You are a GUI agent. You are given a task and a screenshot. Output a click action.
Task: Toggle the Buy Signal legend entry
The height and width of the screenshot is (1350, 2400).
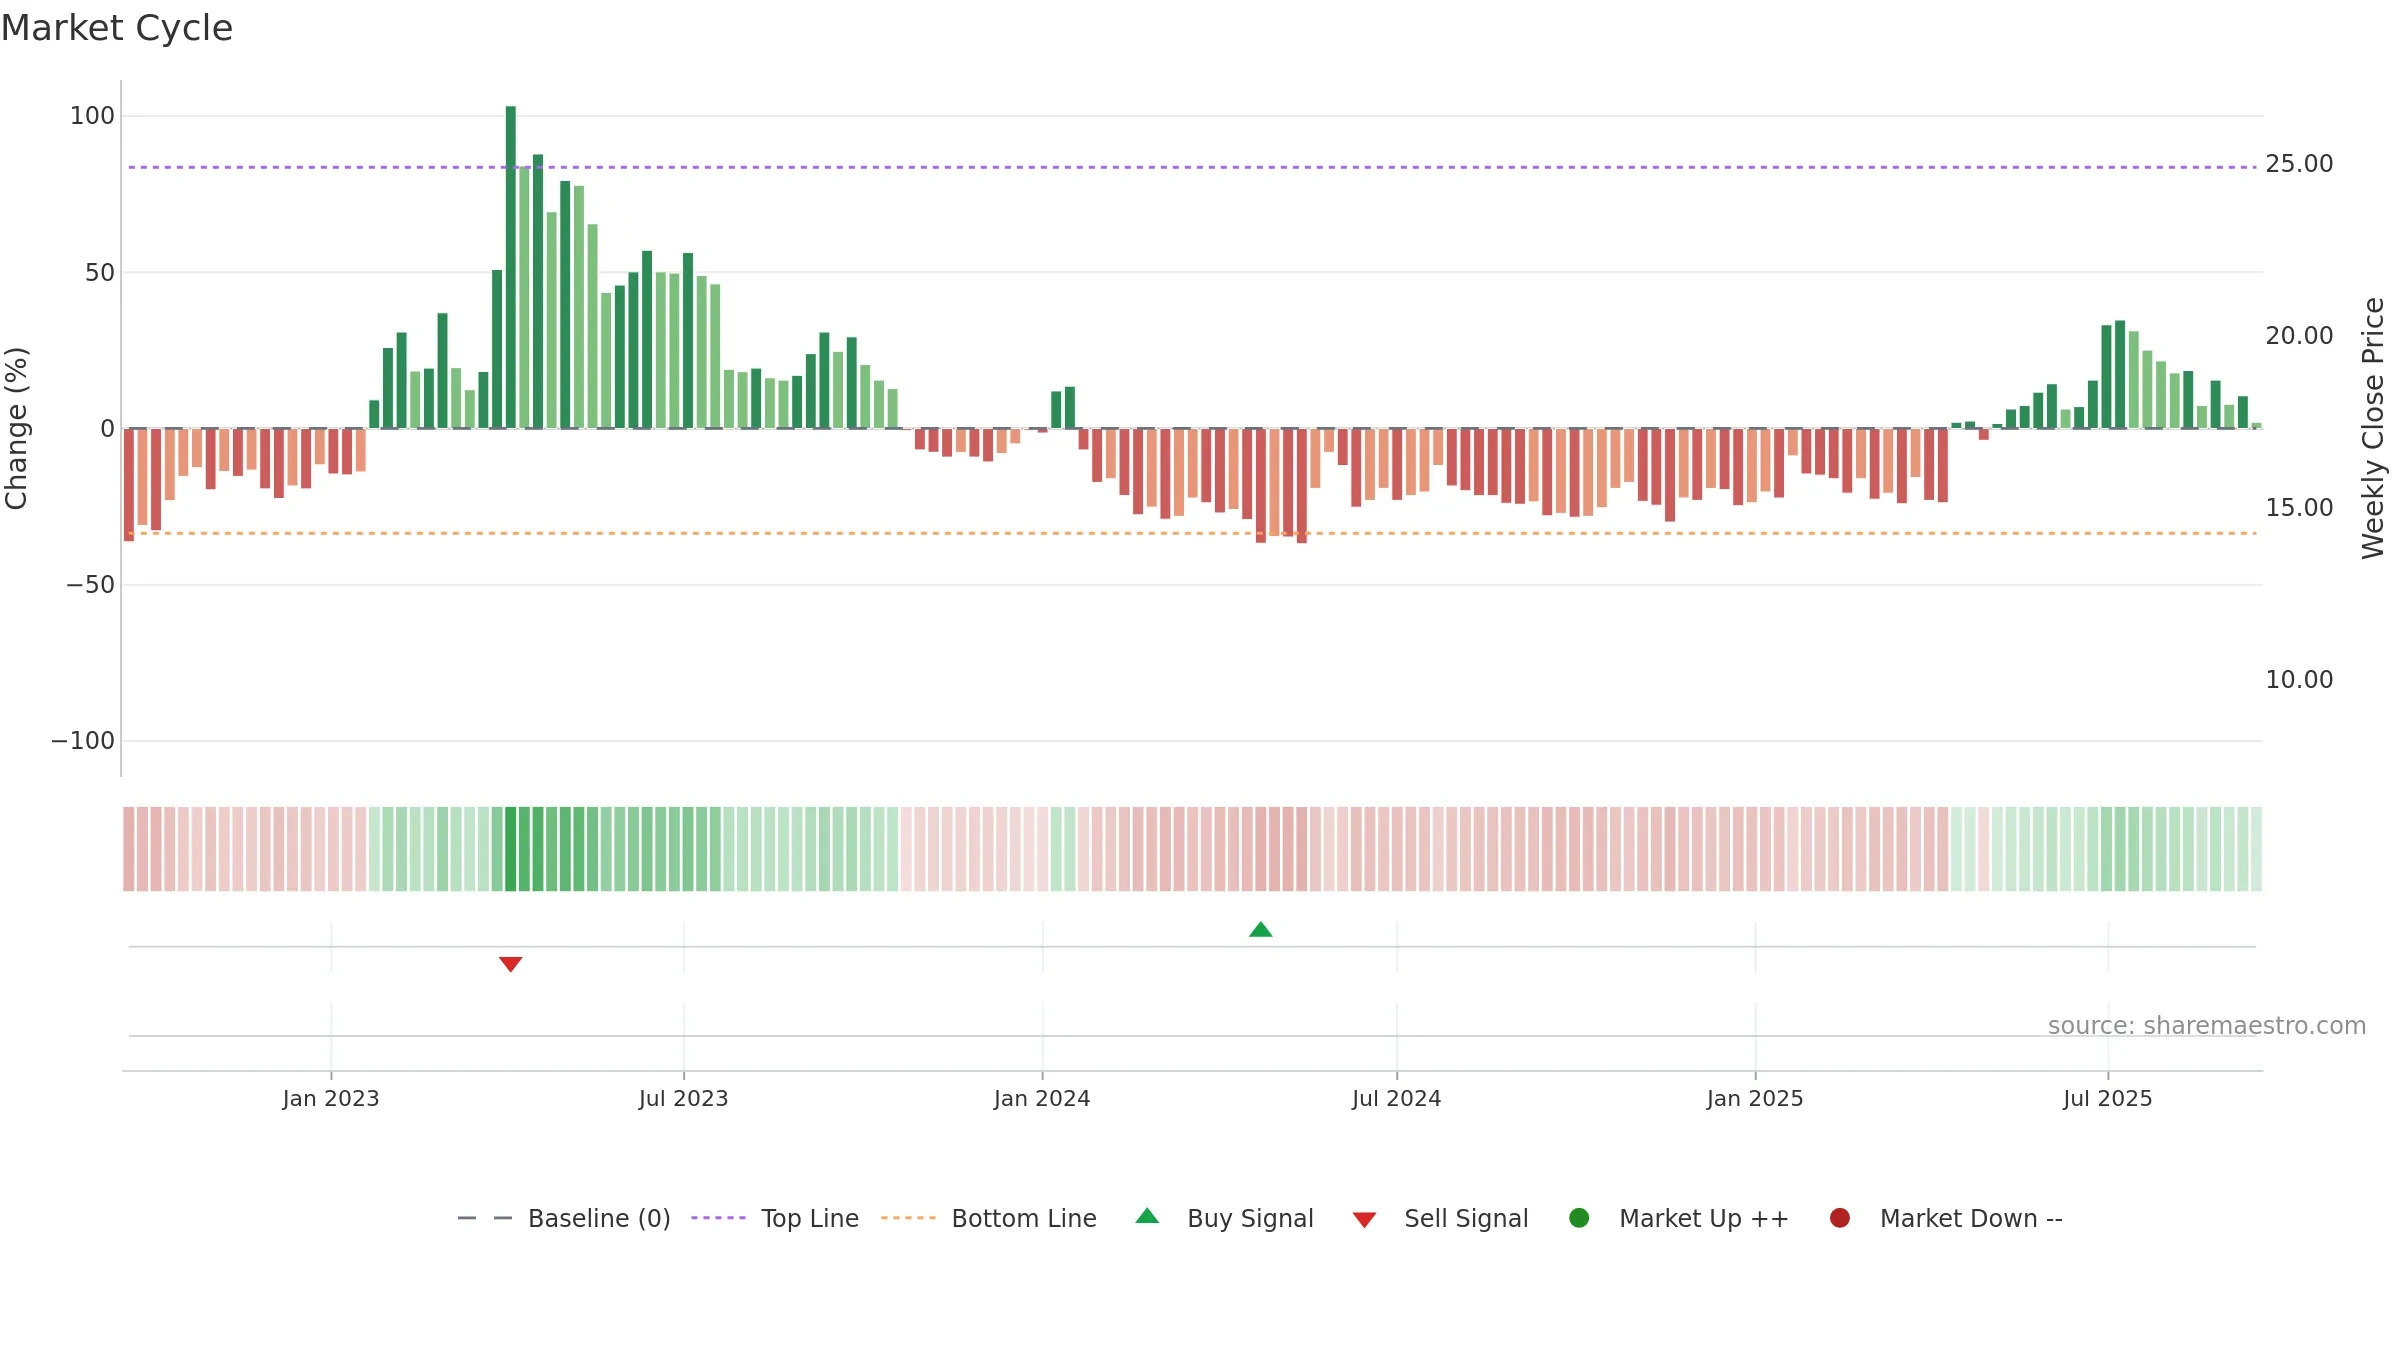point(1225,1218)
